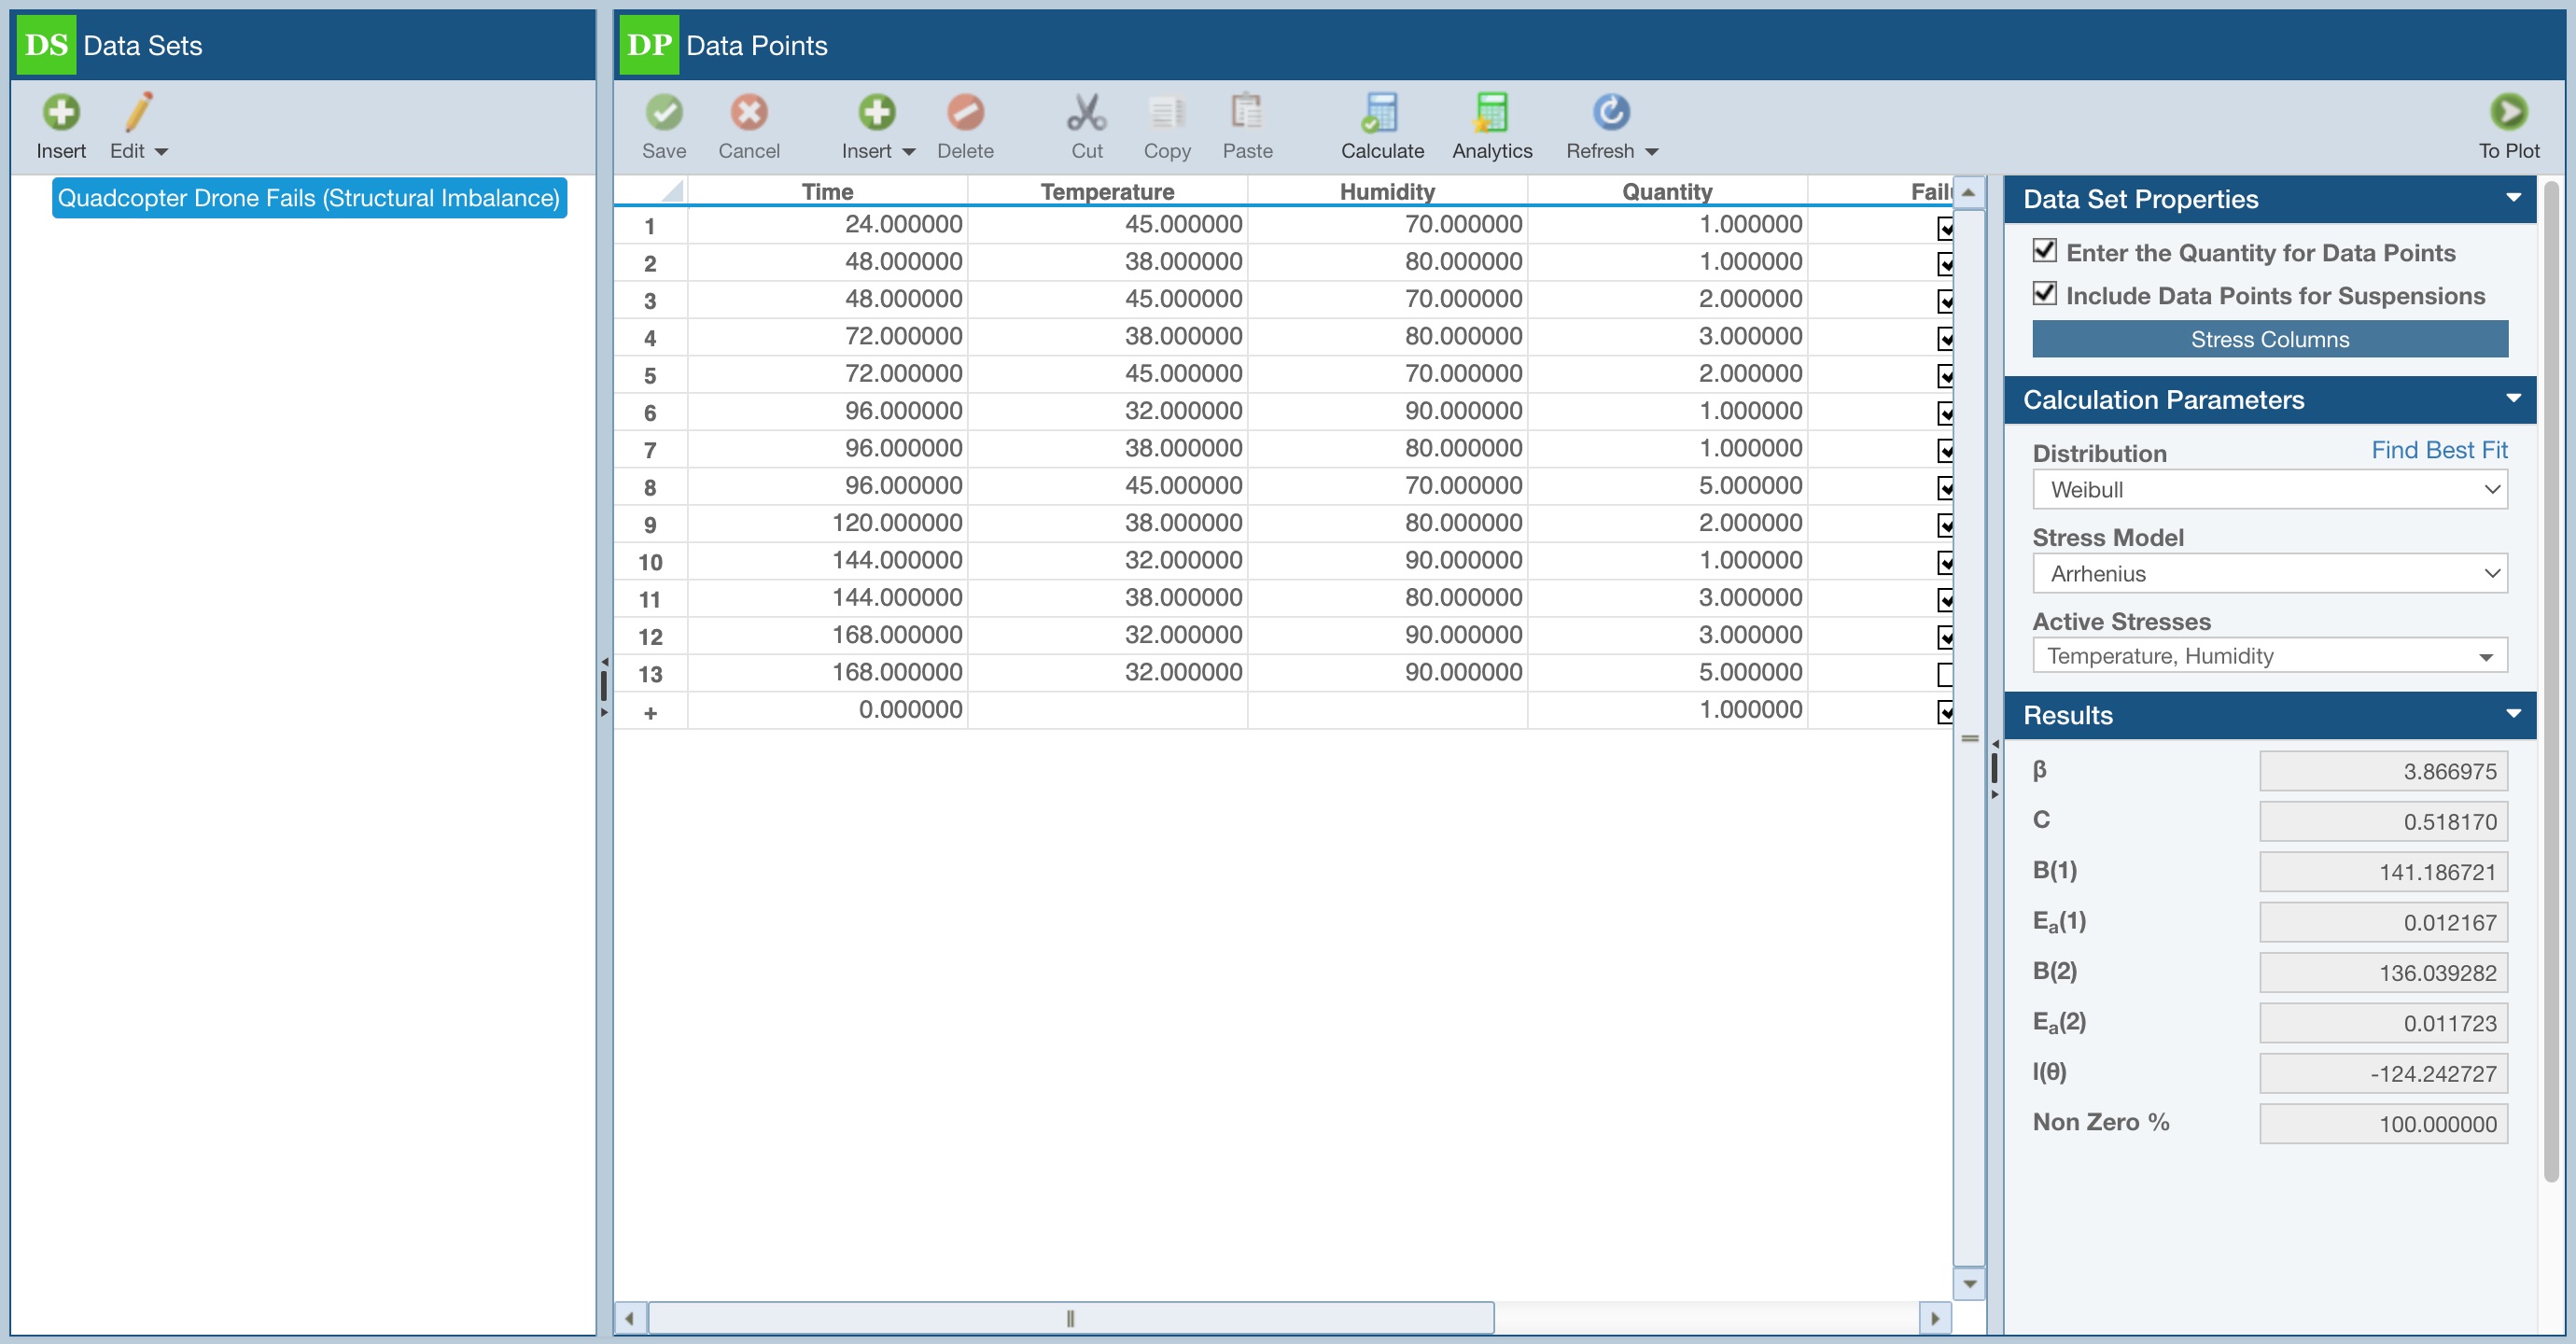Click the Cancel red X icon
The width and height of the screenshot is (2576, 1344).
click(748, 113)
